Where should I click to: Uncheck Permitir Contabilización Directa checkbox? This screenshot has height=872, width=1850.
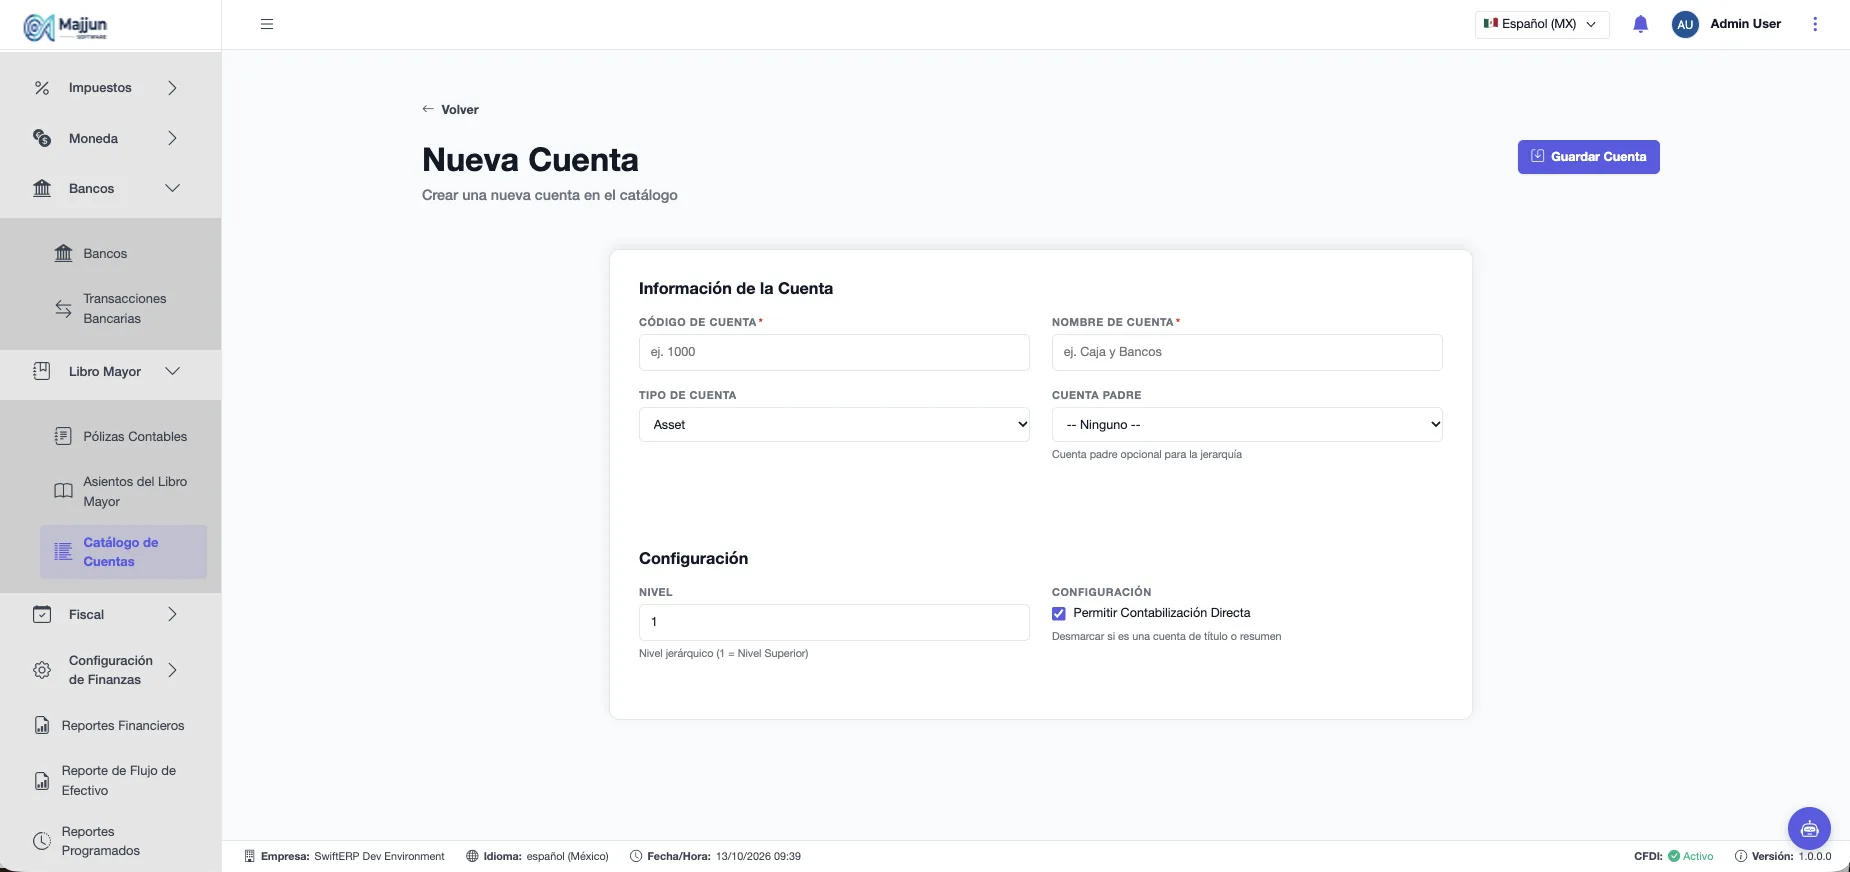[1059, 613]
